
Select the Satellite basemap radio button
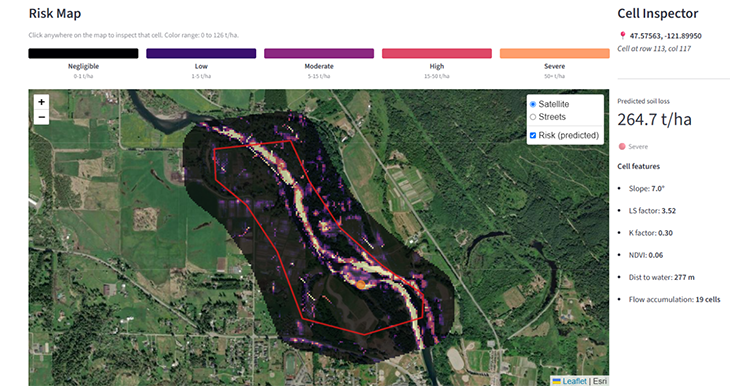pyautogui.click(x=533, y=104)
